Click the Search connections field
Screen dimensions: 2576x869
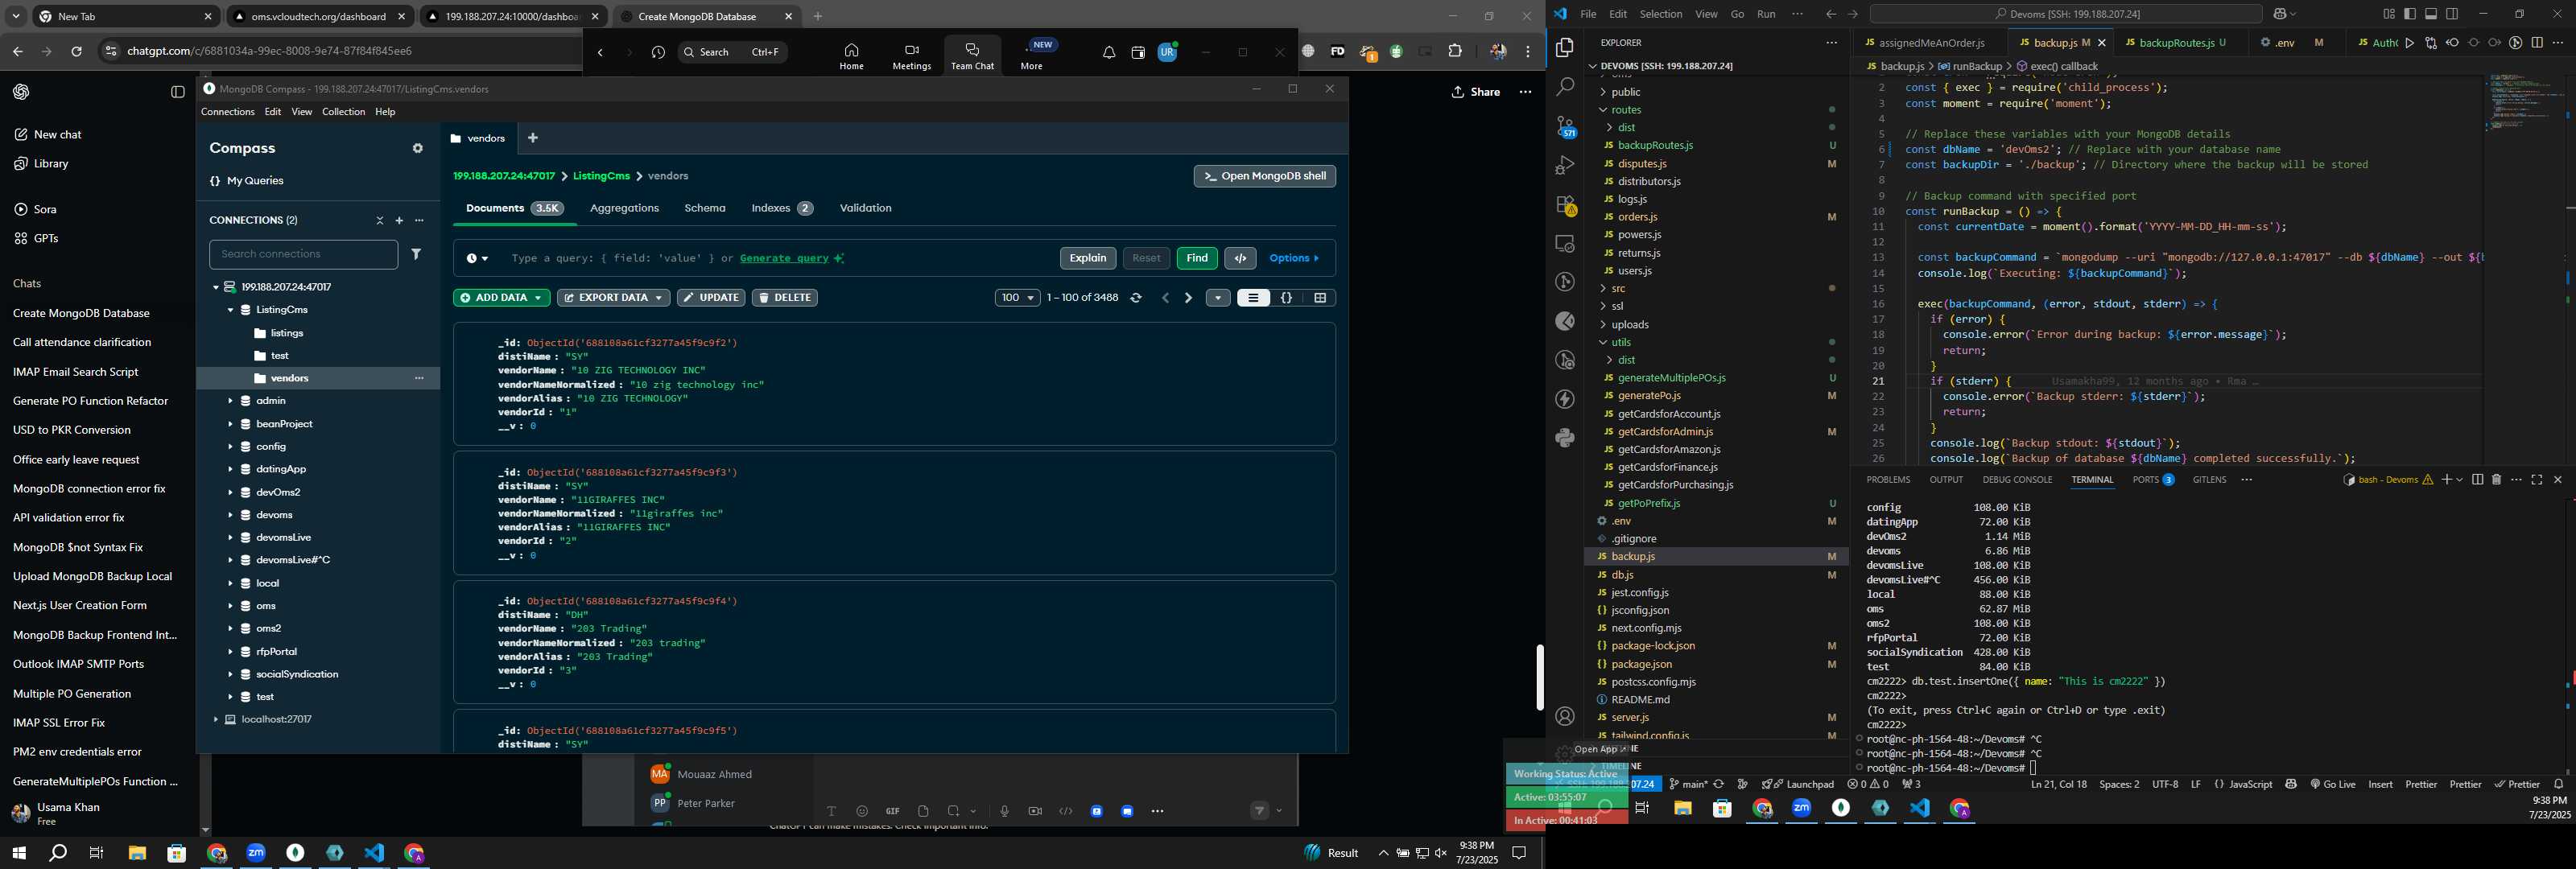(303, 254)
